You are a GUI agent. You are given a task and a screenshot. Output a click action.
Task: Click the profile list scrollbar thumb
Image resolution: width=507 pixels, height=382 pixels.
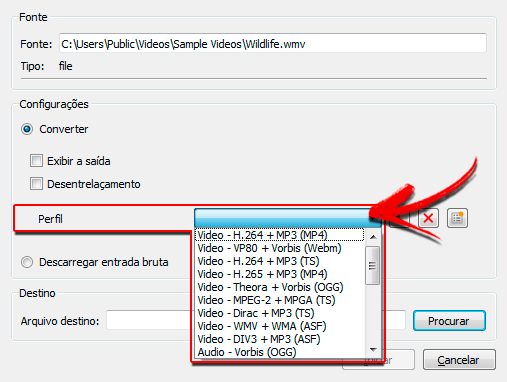[372, 265]
